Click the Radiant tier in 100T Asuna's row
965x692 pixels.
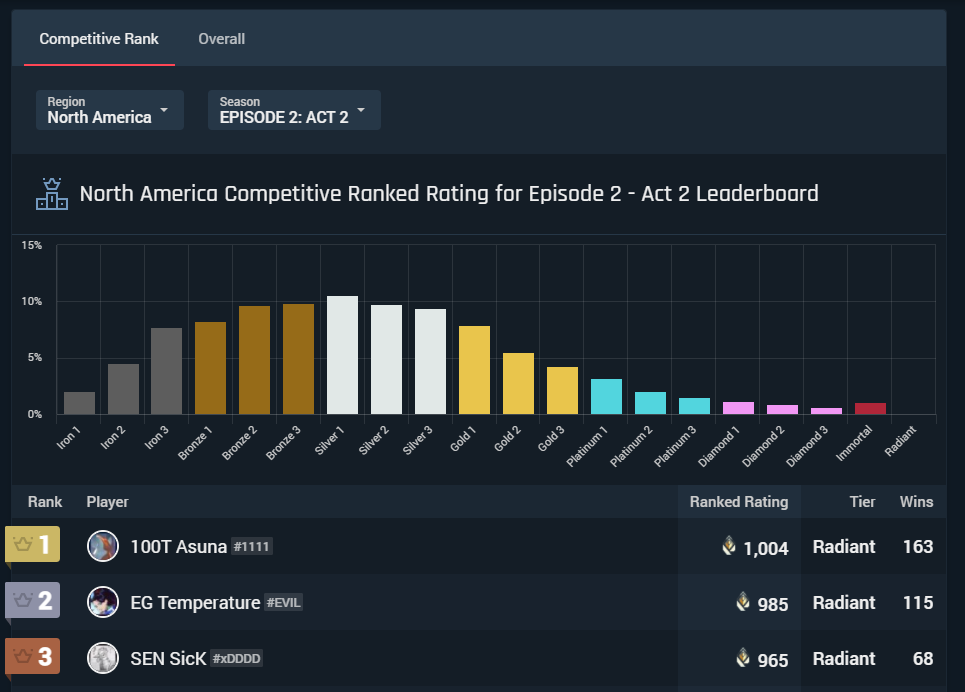pos(844,547)
